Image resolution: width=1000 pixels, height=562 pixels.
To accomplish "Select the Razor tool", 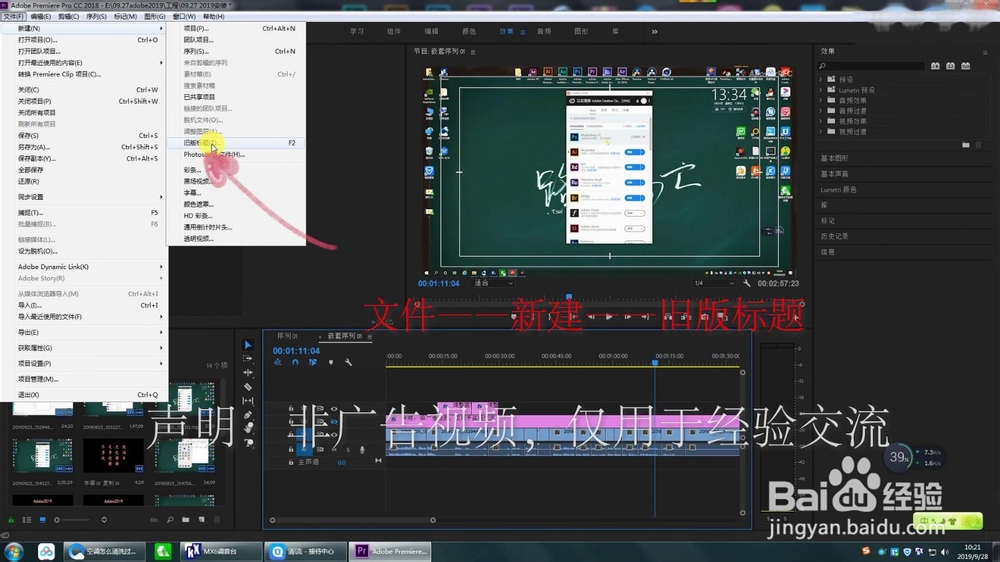I will [248, 387].
